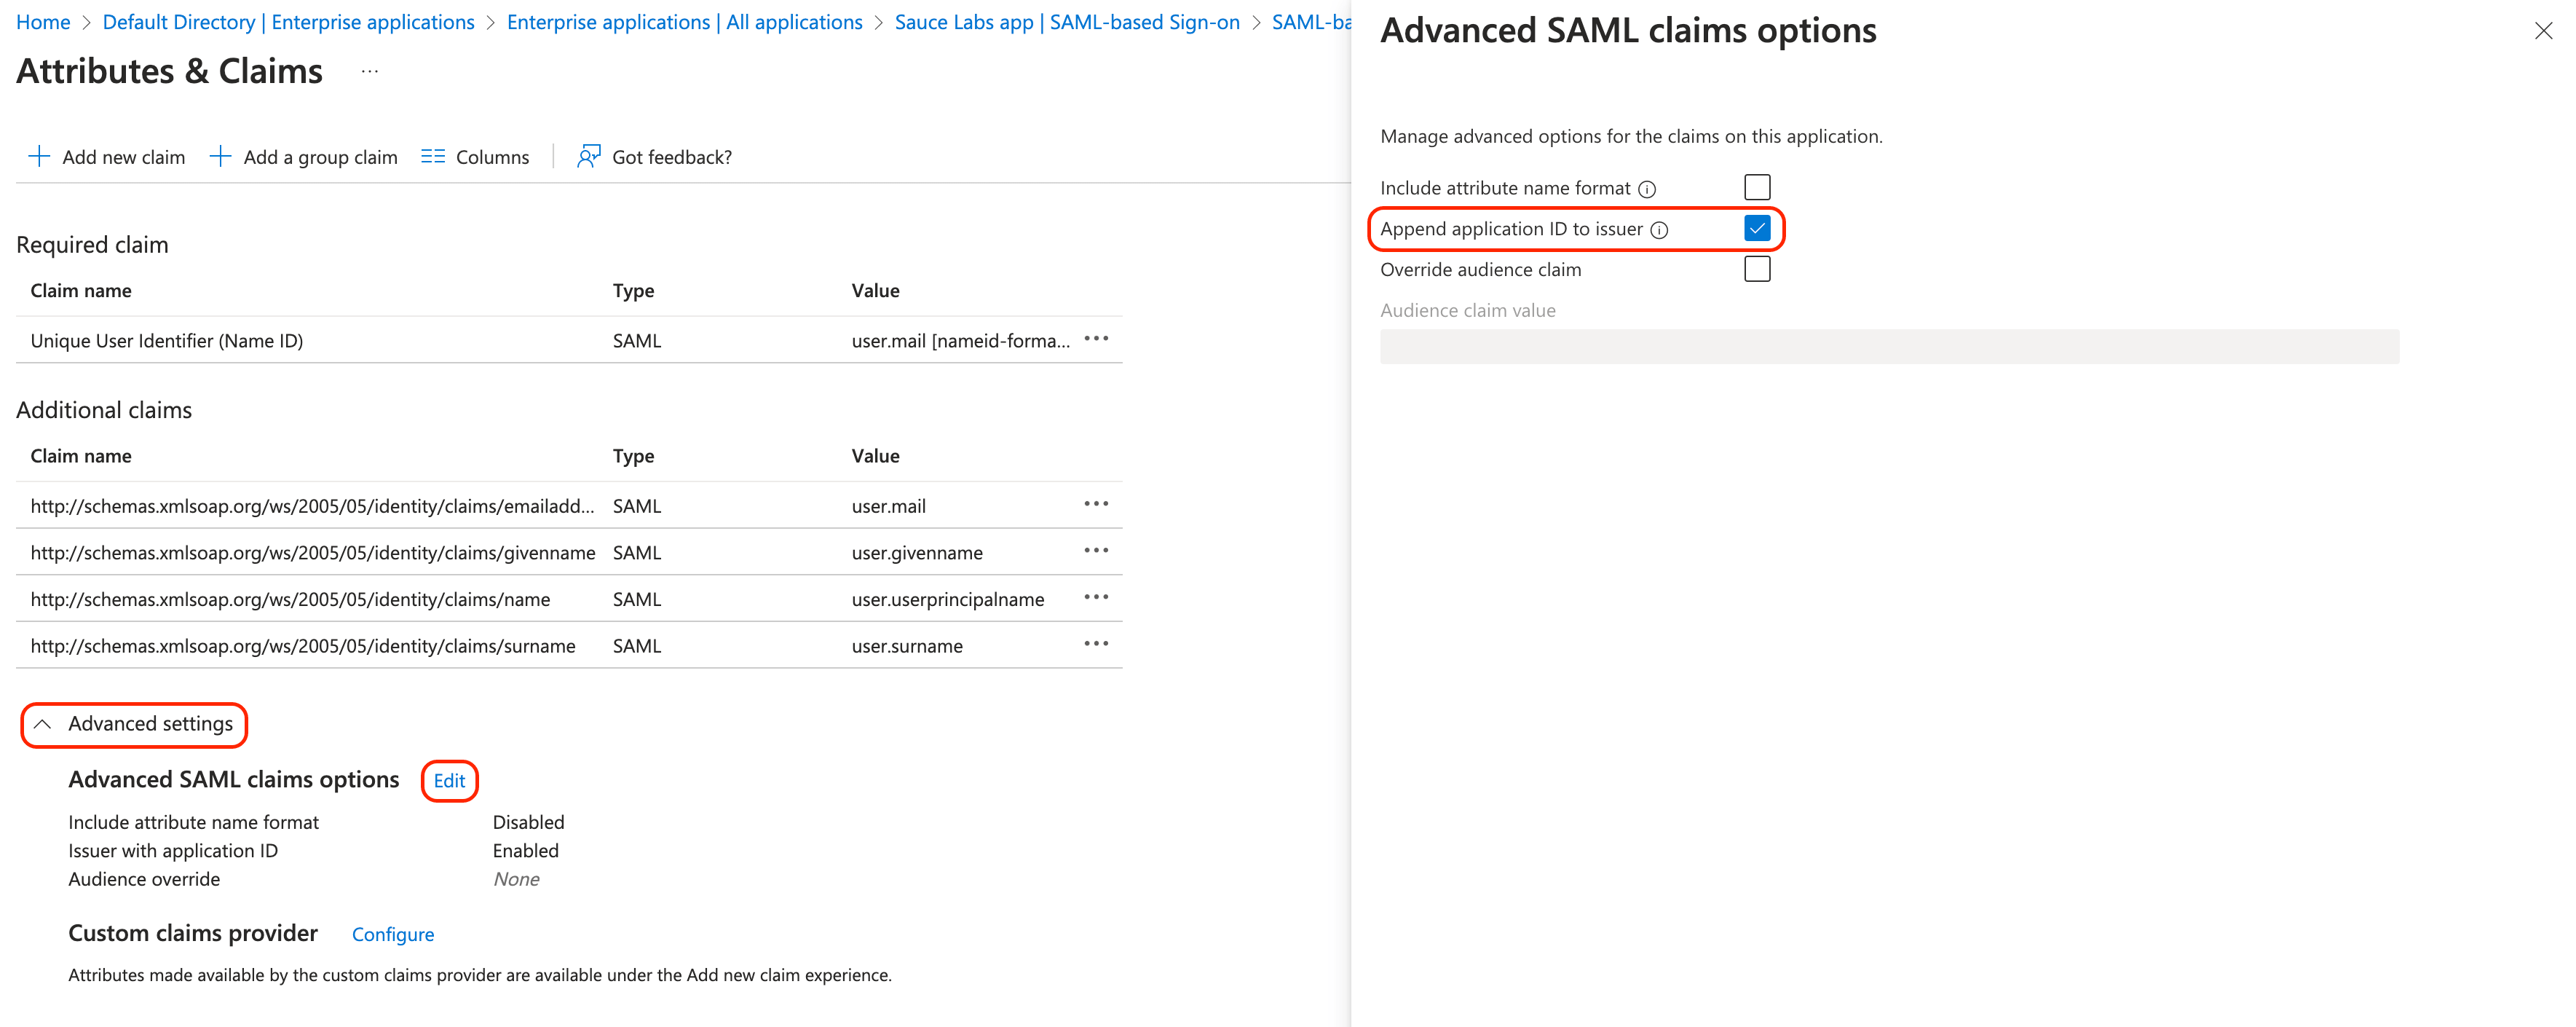
Task: Check the Override audience claim option
Action: 1757,268
